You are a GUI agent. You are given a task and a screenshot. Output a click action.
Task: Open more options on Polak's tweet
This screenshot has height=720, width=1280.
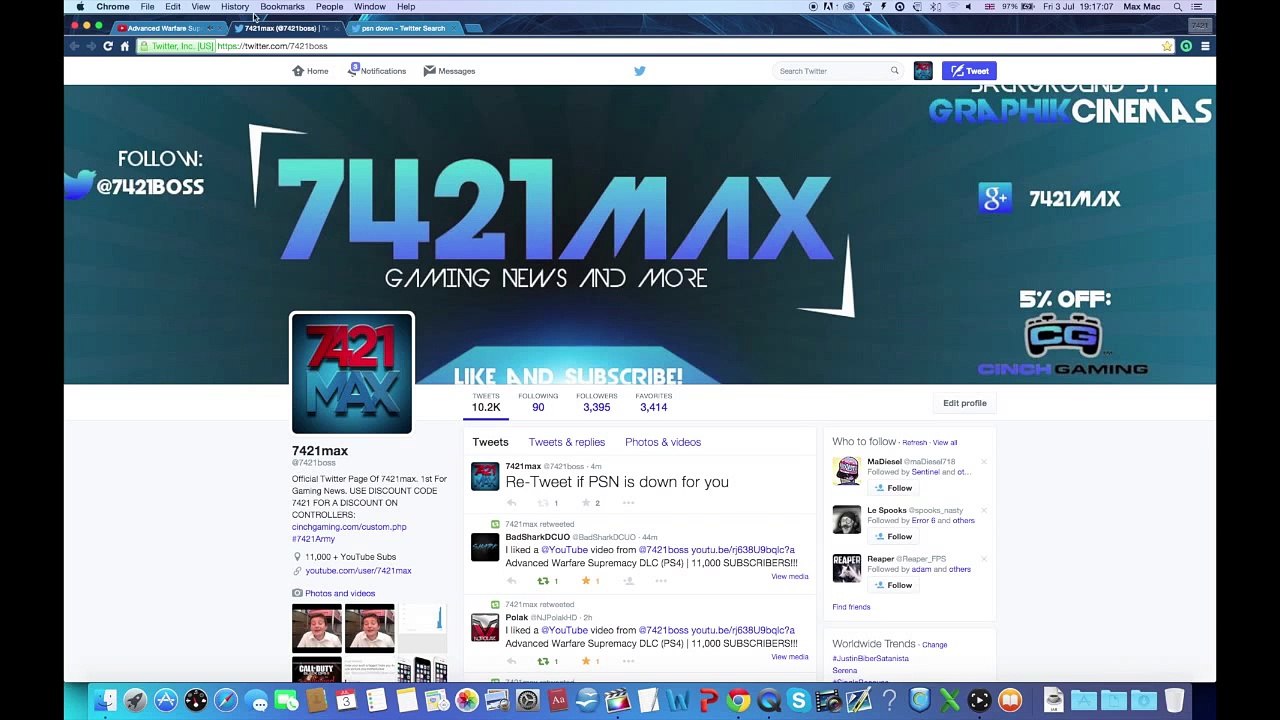pos(629,661)
